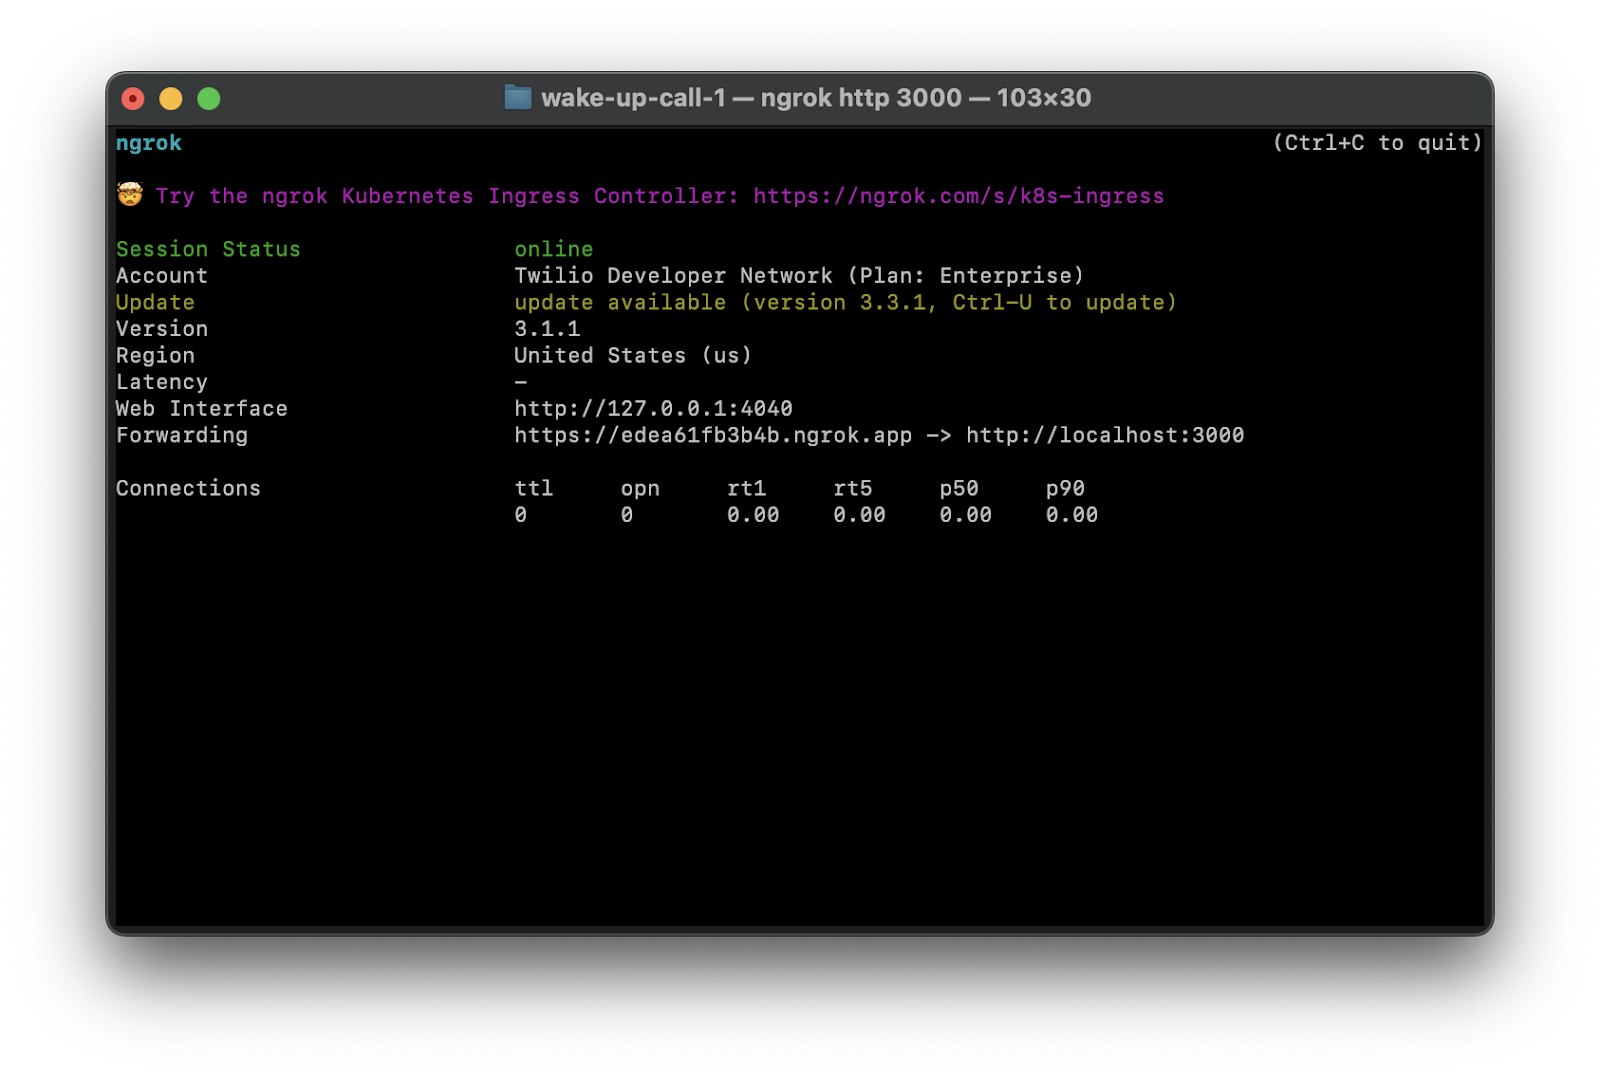Close the terminal window with the red button
The image size is (1600, 1076).
coord(133,98)
